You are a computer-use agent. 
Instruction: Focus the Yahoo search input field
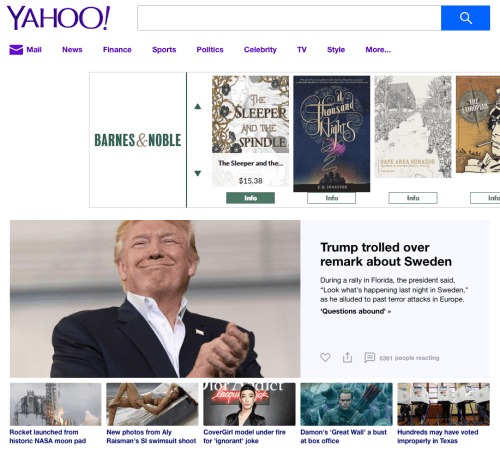coord(289,18)
